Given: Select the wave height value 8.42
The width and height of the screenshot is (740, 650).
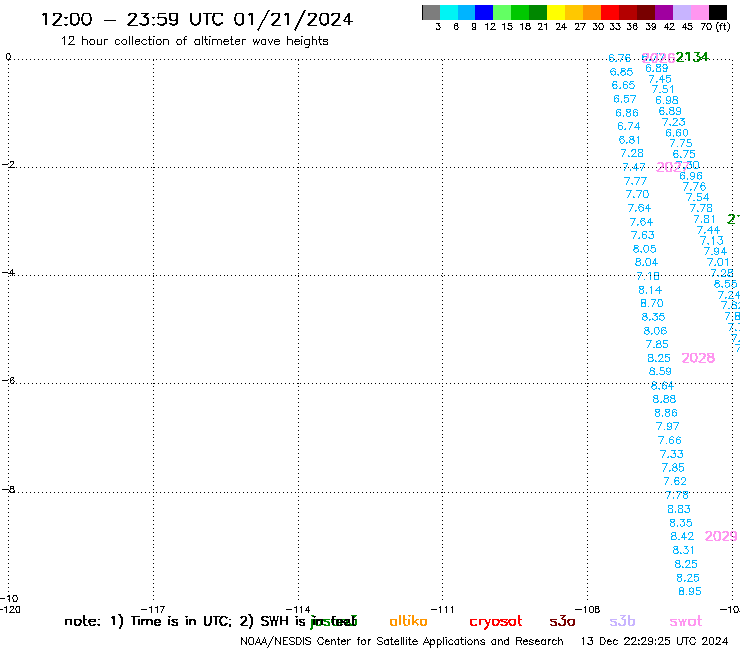Looking at the screenshot, I should tap(682, 537).
